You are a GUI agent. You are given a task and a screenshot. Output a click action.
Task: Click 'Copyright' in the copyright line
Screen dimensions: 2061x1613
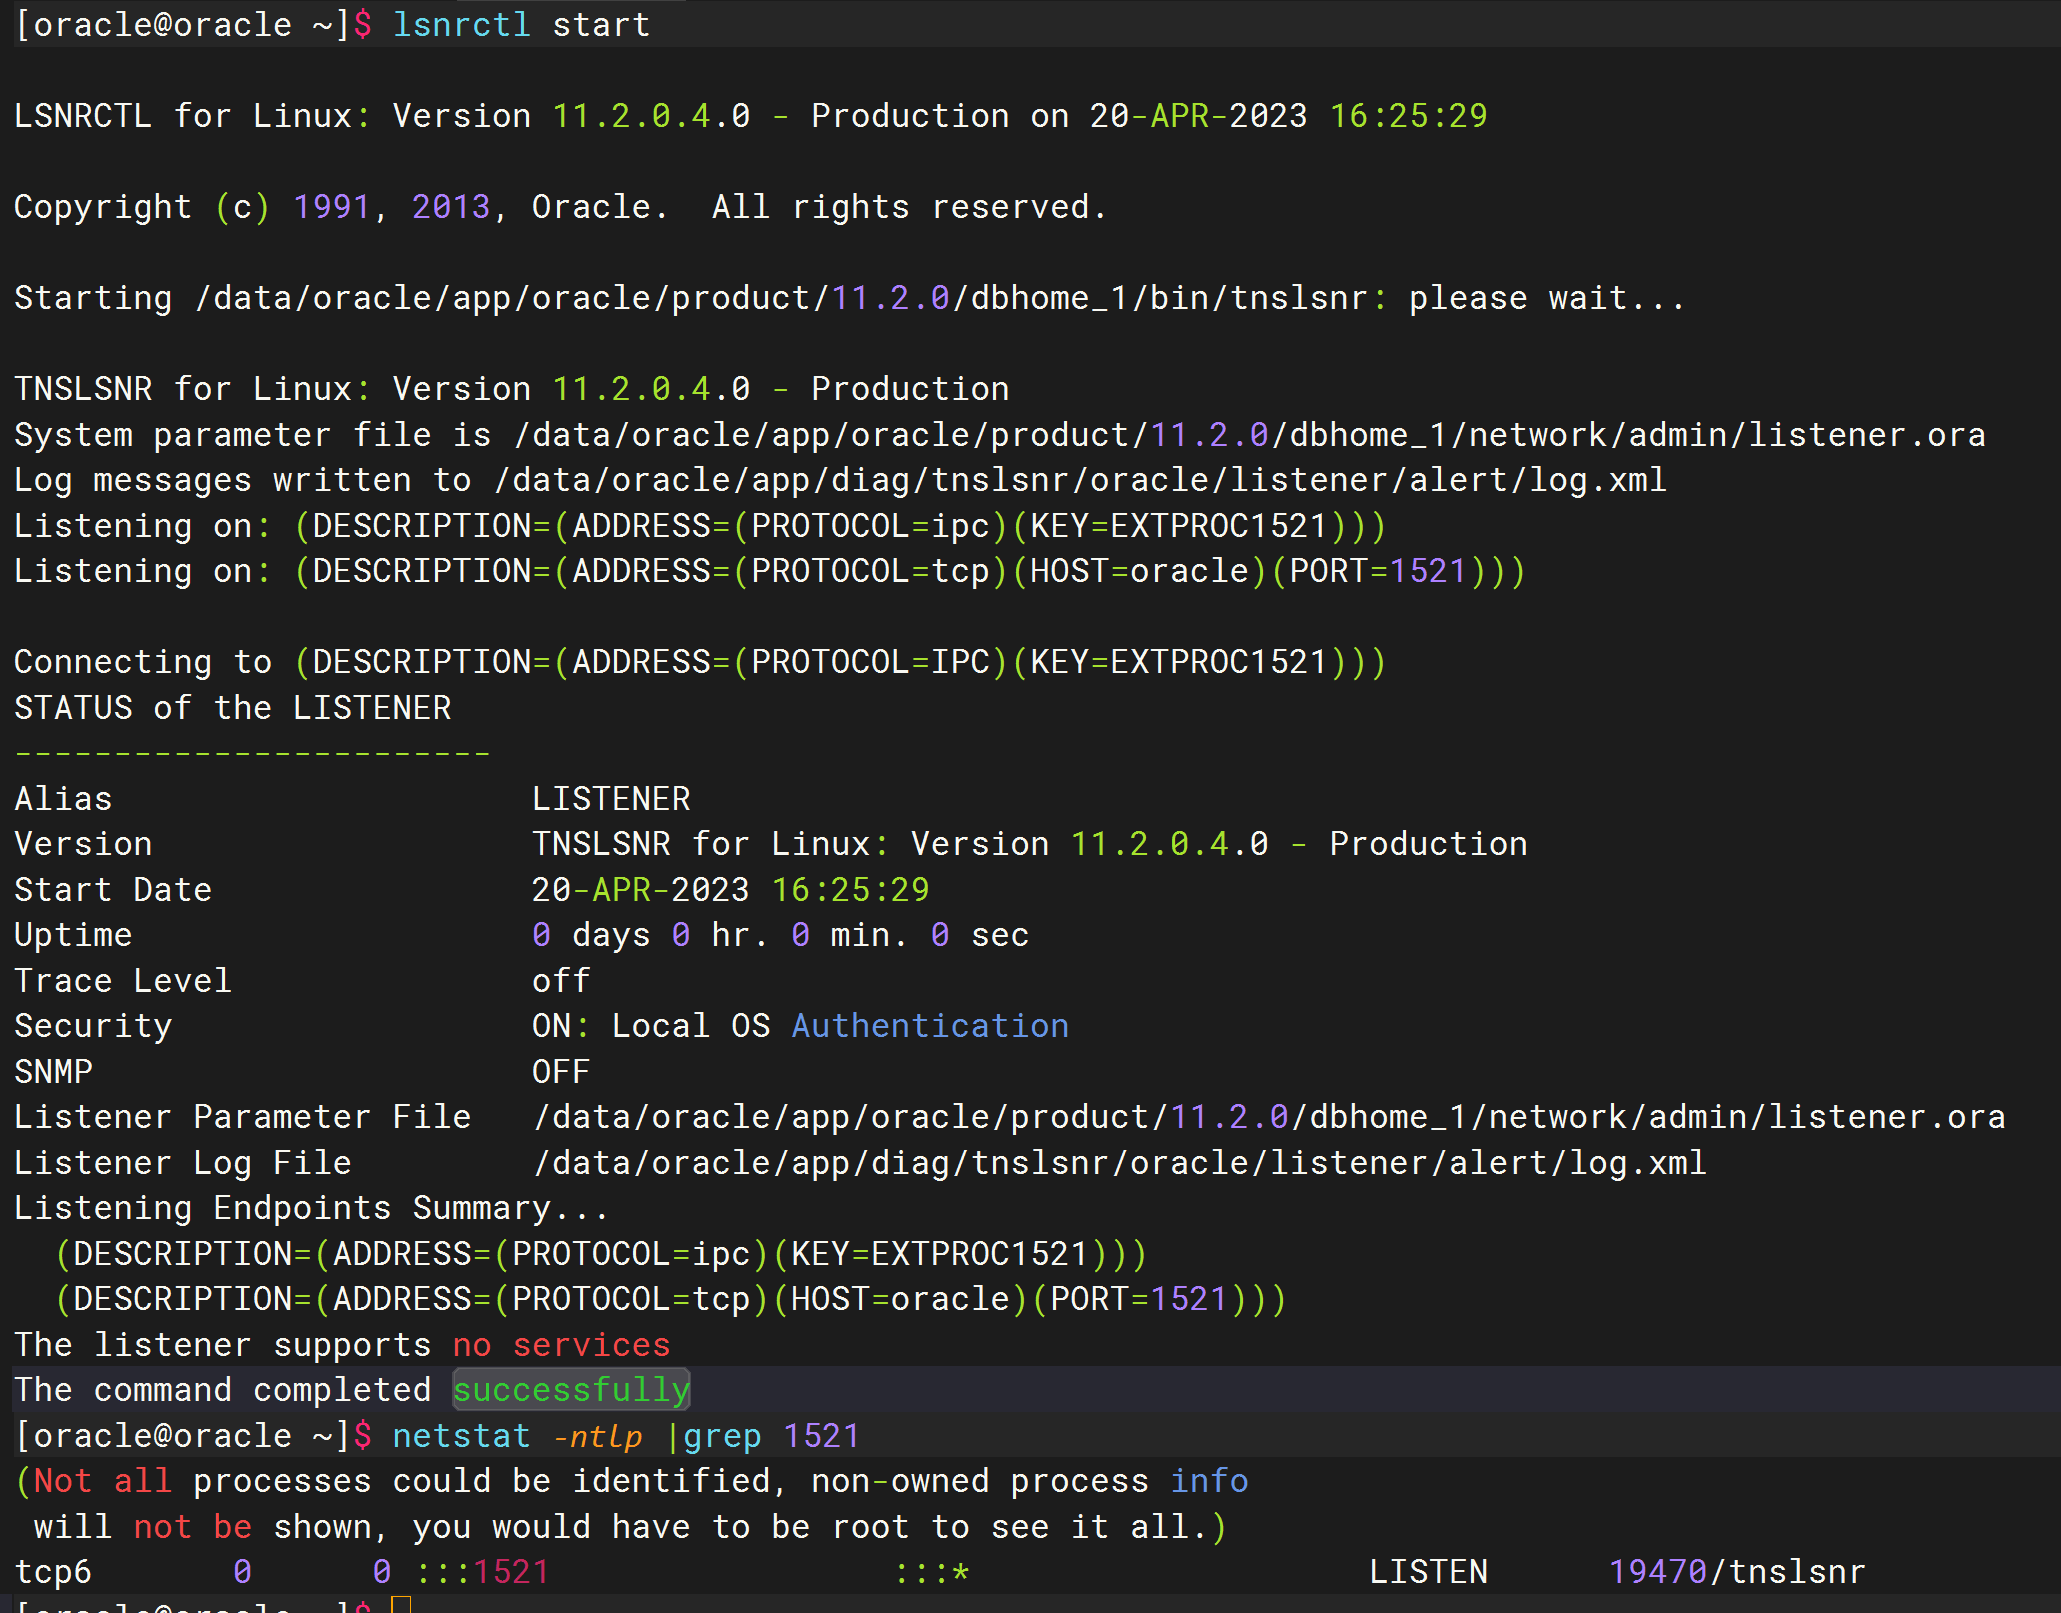tap(103, 207)
